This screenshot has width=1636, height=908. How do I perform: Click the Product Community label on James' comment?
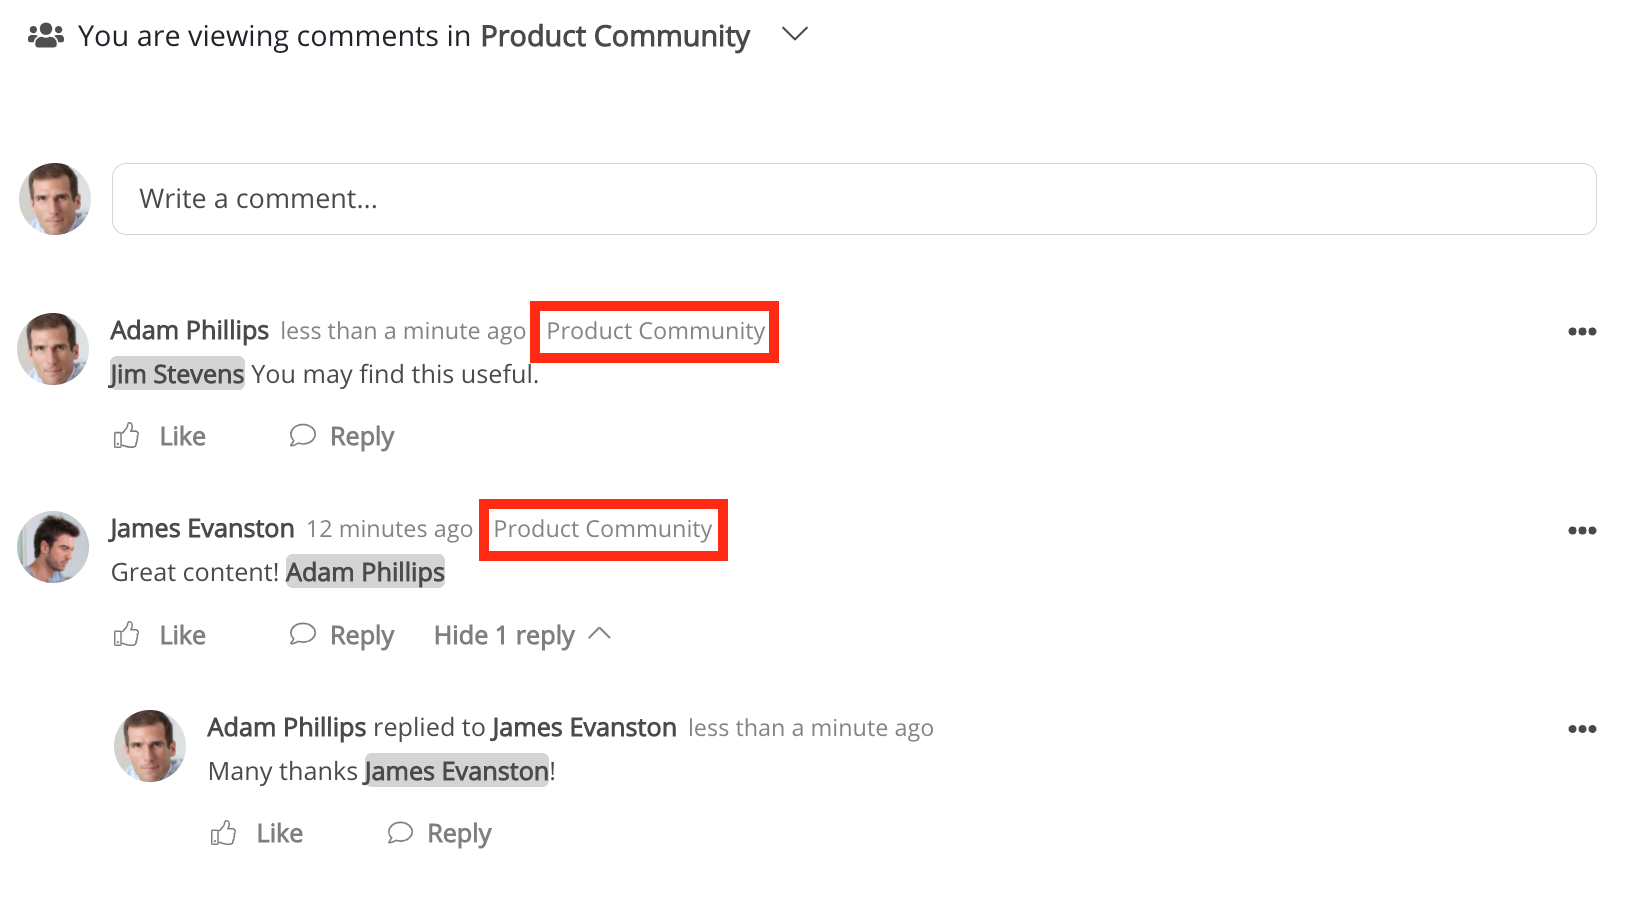pos(602,529)
